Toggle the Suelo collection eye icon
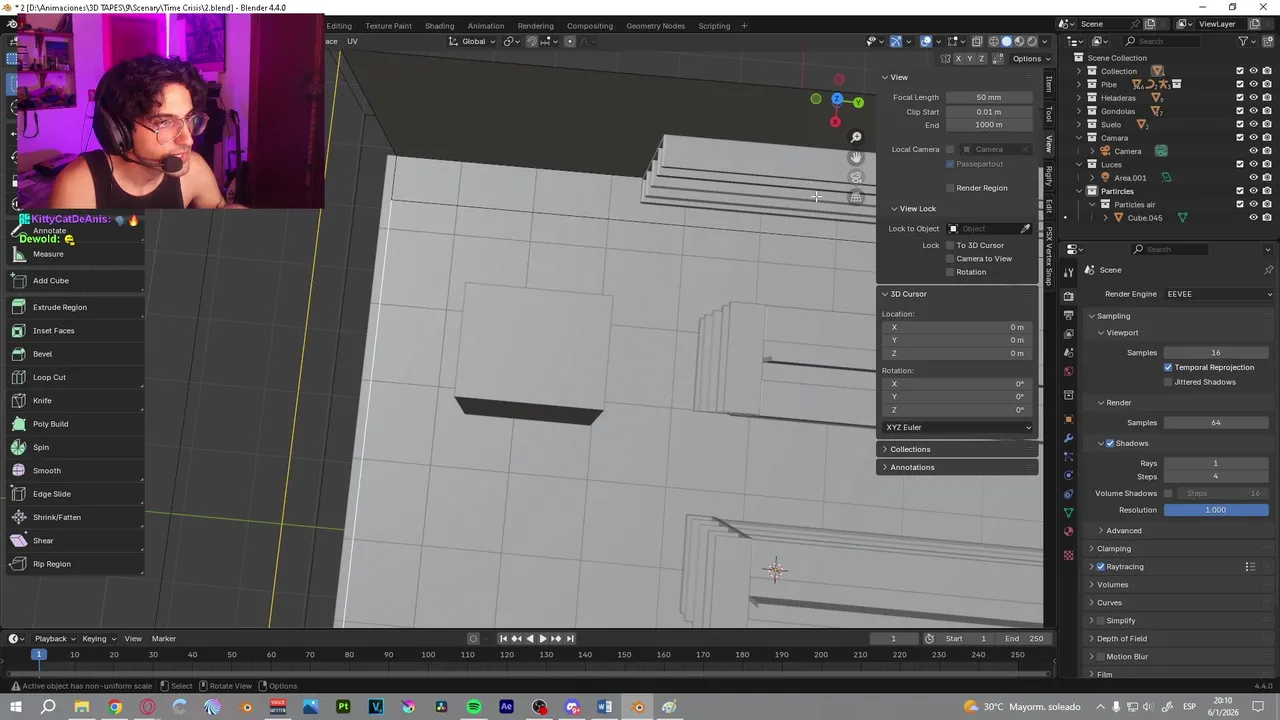 pyautogui.click(x=1253, y=125)
